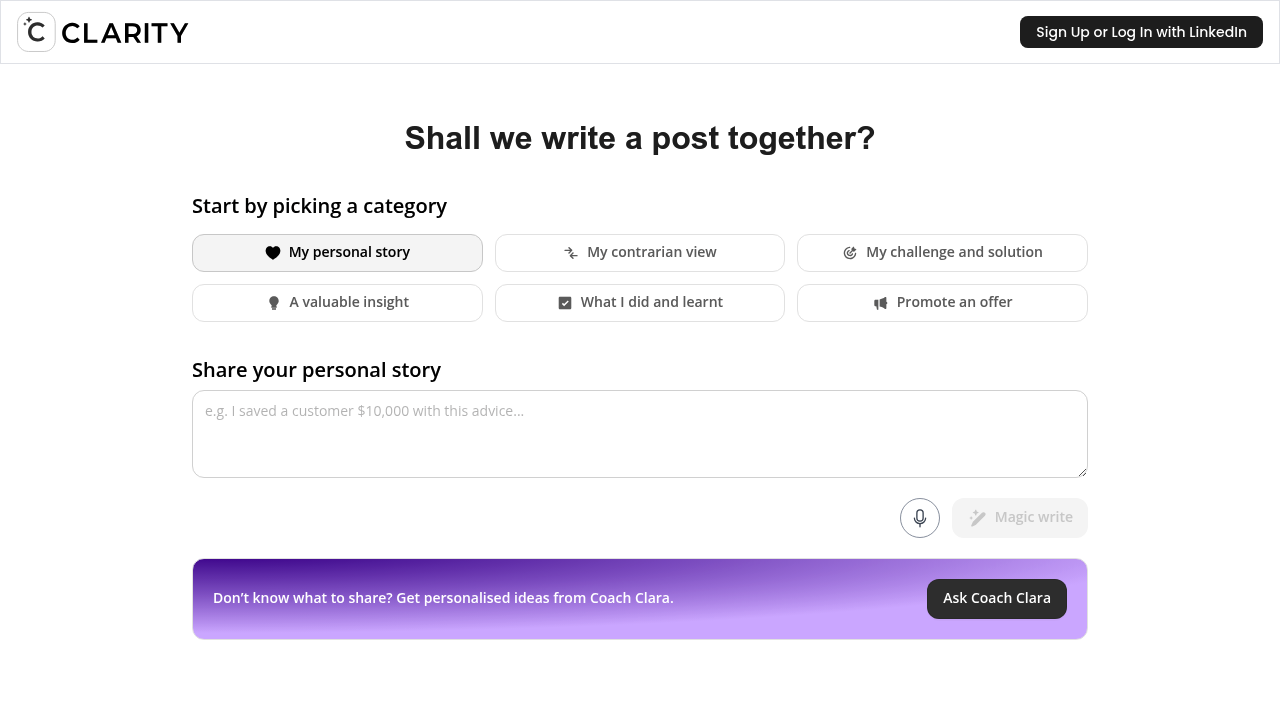The image size is (1280, 720).
Task: Click the 'Ask Coach Clara' button
Action: coord(996,598)
